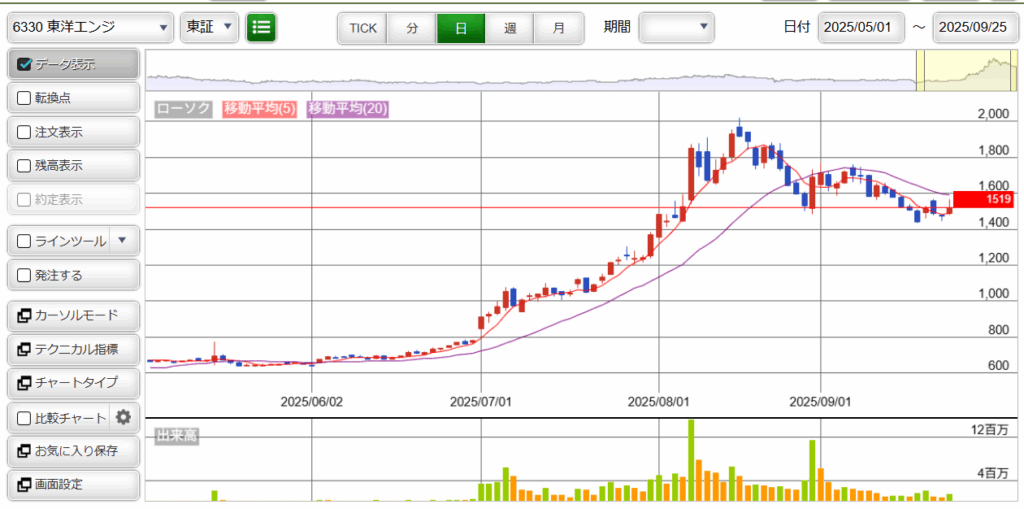
Task: Open the ラインツール dropdown arrow
Action: pos(122,241)
